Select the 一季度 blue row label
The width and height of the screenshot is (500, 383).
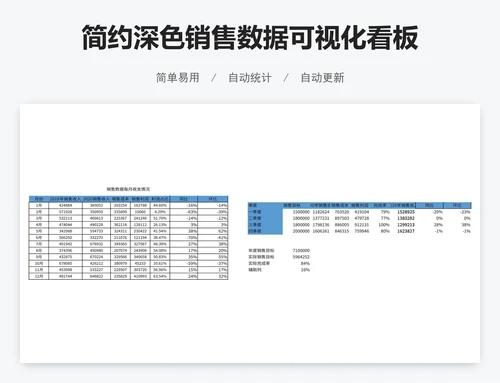click(x=265, y=212)
